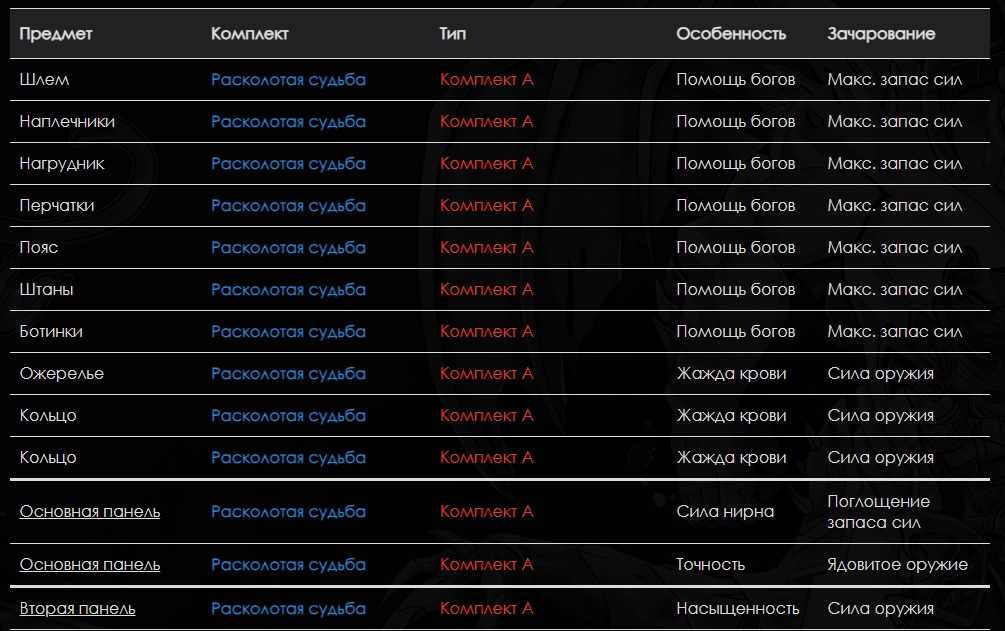Click the Комплект А link in the Вторая панель row
This screenshot has height=631, width=1005.
coord(486,609)
